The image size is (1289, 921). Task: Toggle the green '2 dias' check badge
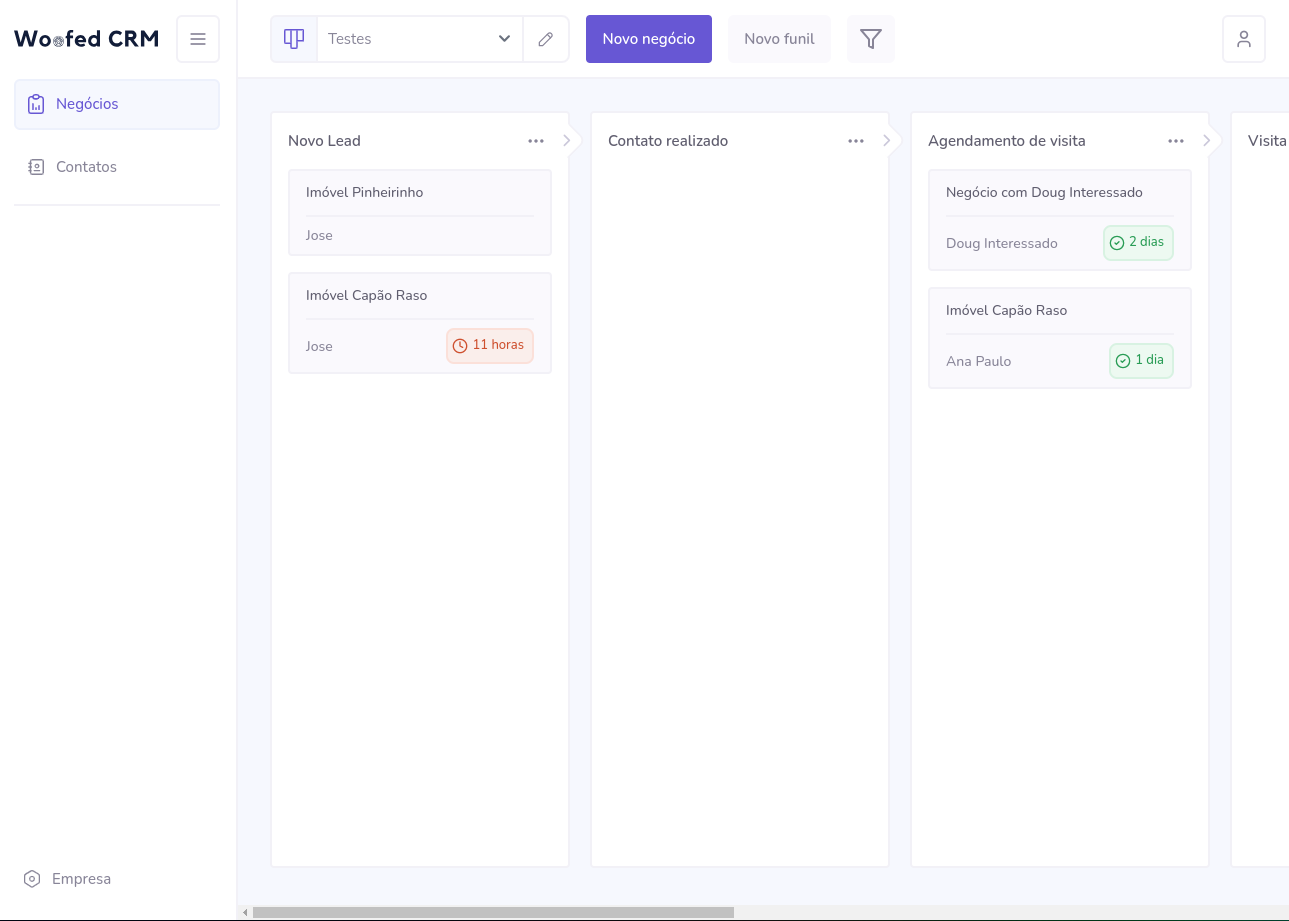coord(1138,242)
